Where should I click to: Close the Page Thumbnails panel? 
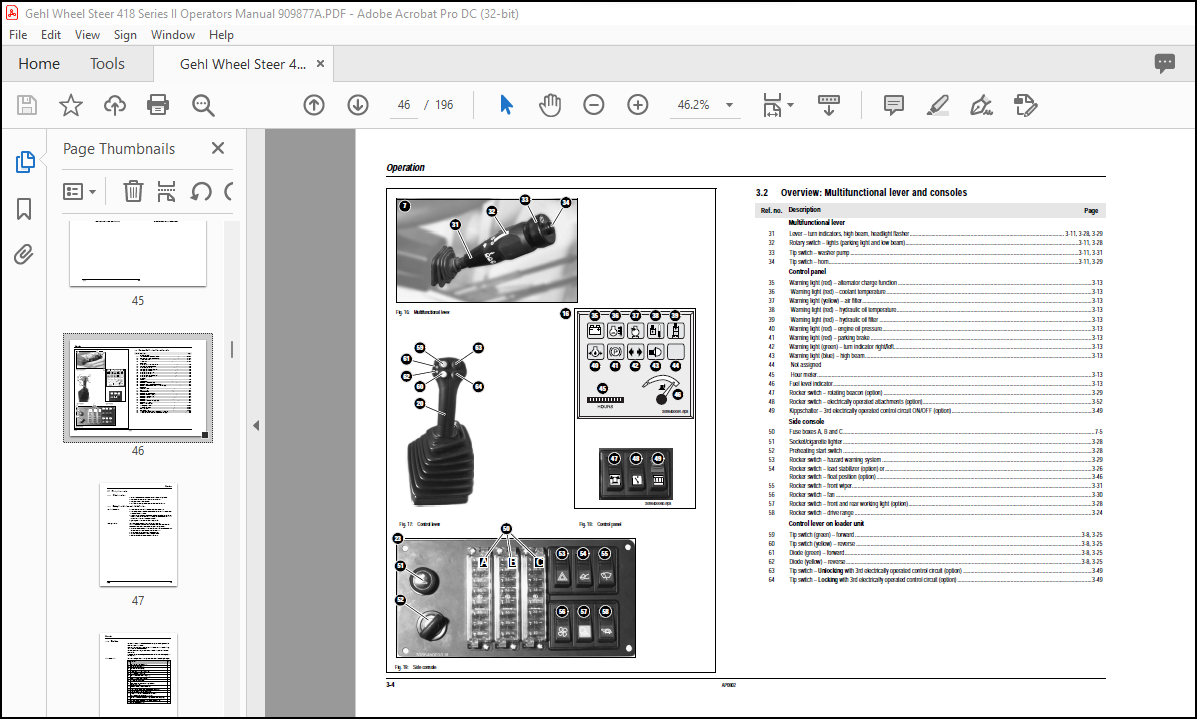(218, 148)
